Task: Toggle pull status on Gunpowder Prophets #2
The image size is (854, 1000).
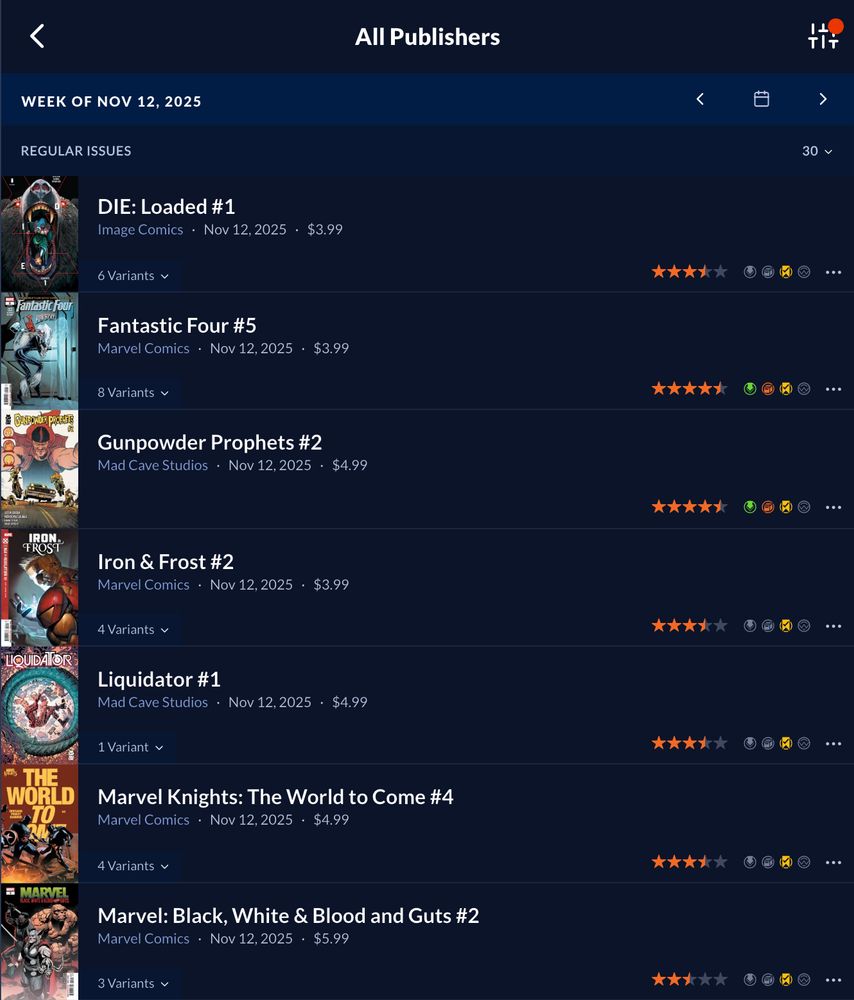Action: click(x=750, y=507)
